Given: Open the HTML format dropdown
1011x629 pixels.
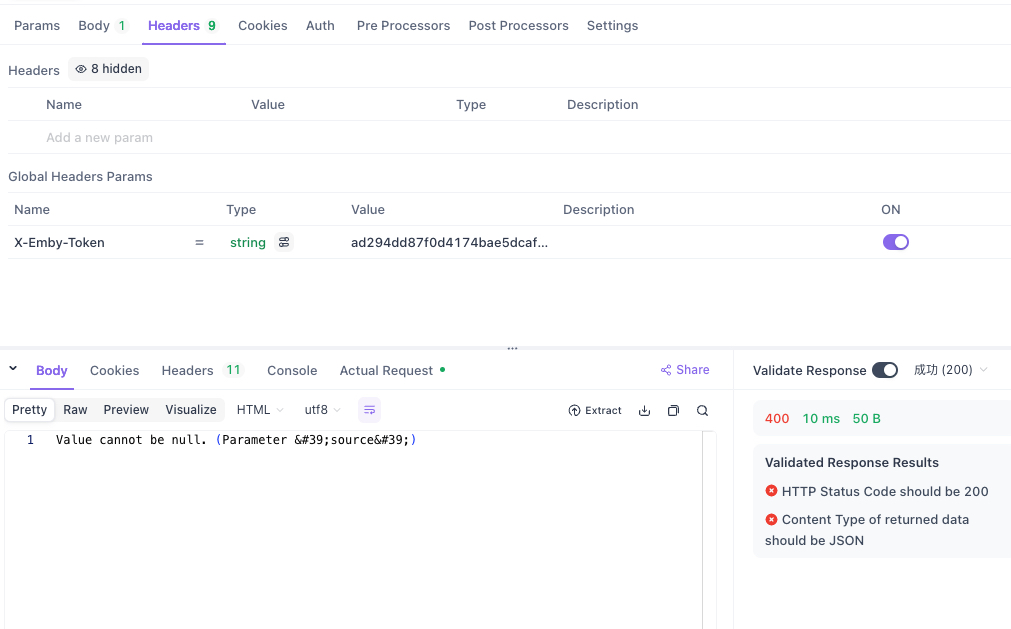Looking at the screenshot, I should click(260, 410).
